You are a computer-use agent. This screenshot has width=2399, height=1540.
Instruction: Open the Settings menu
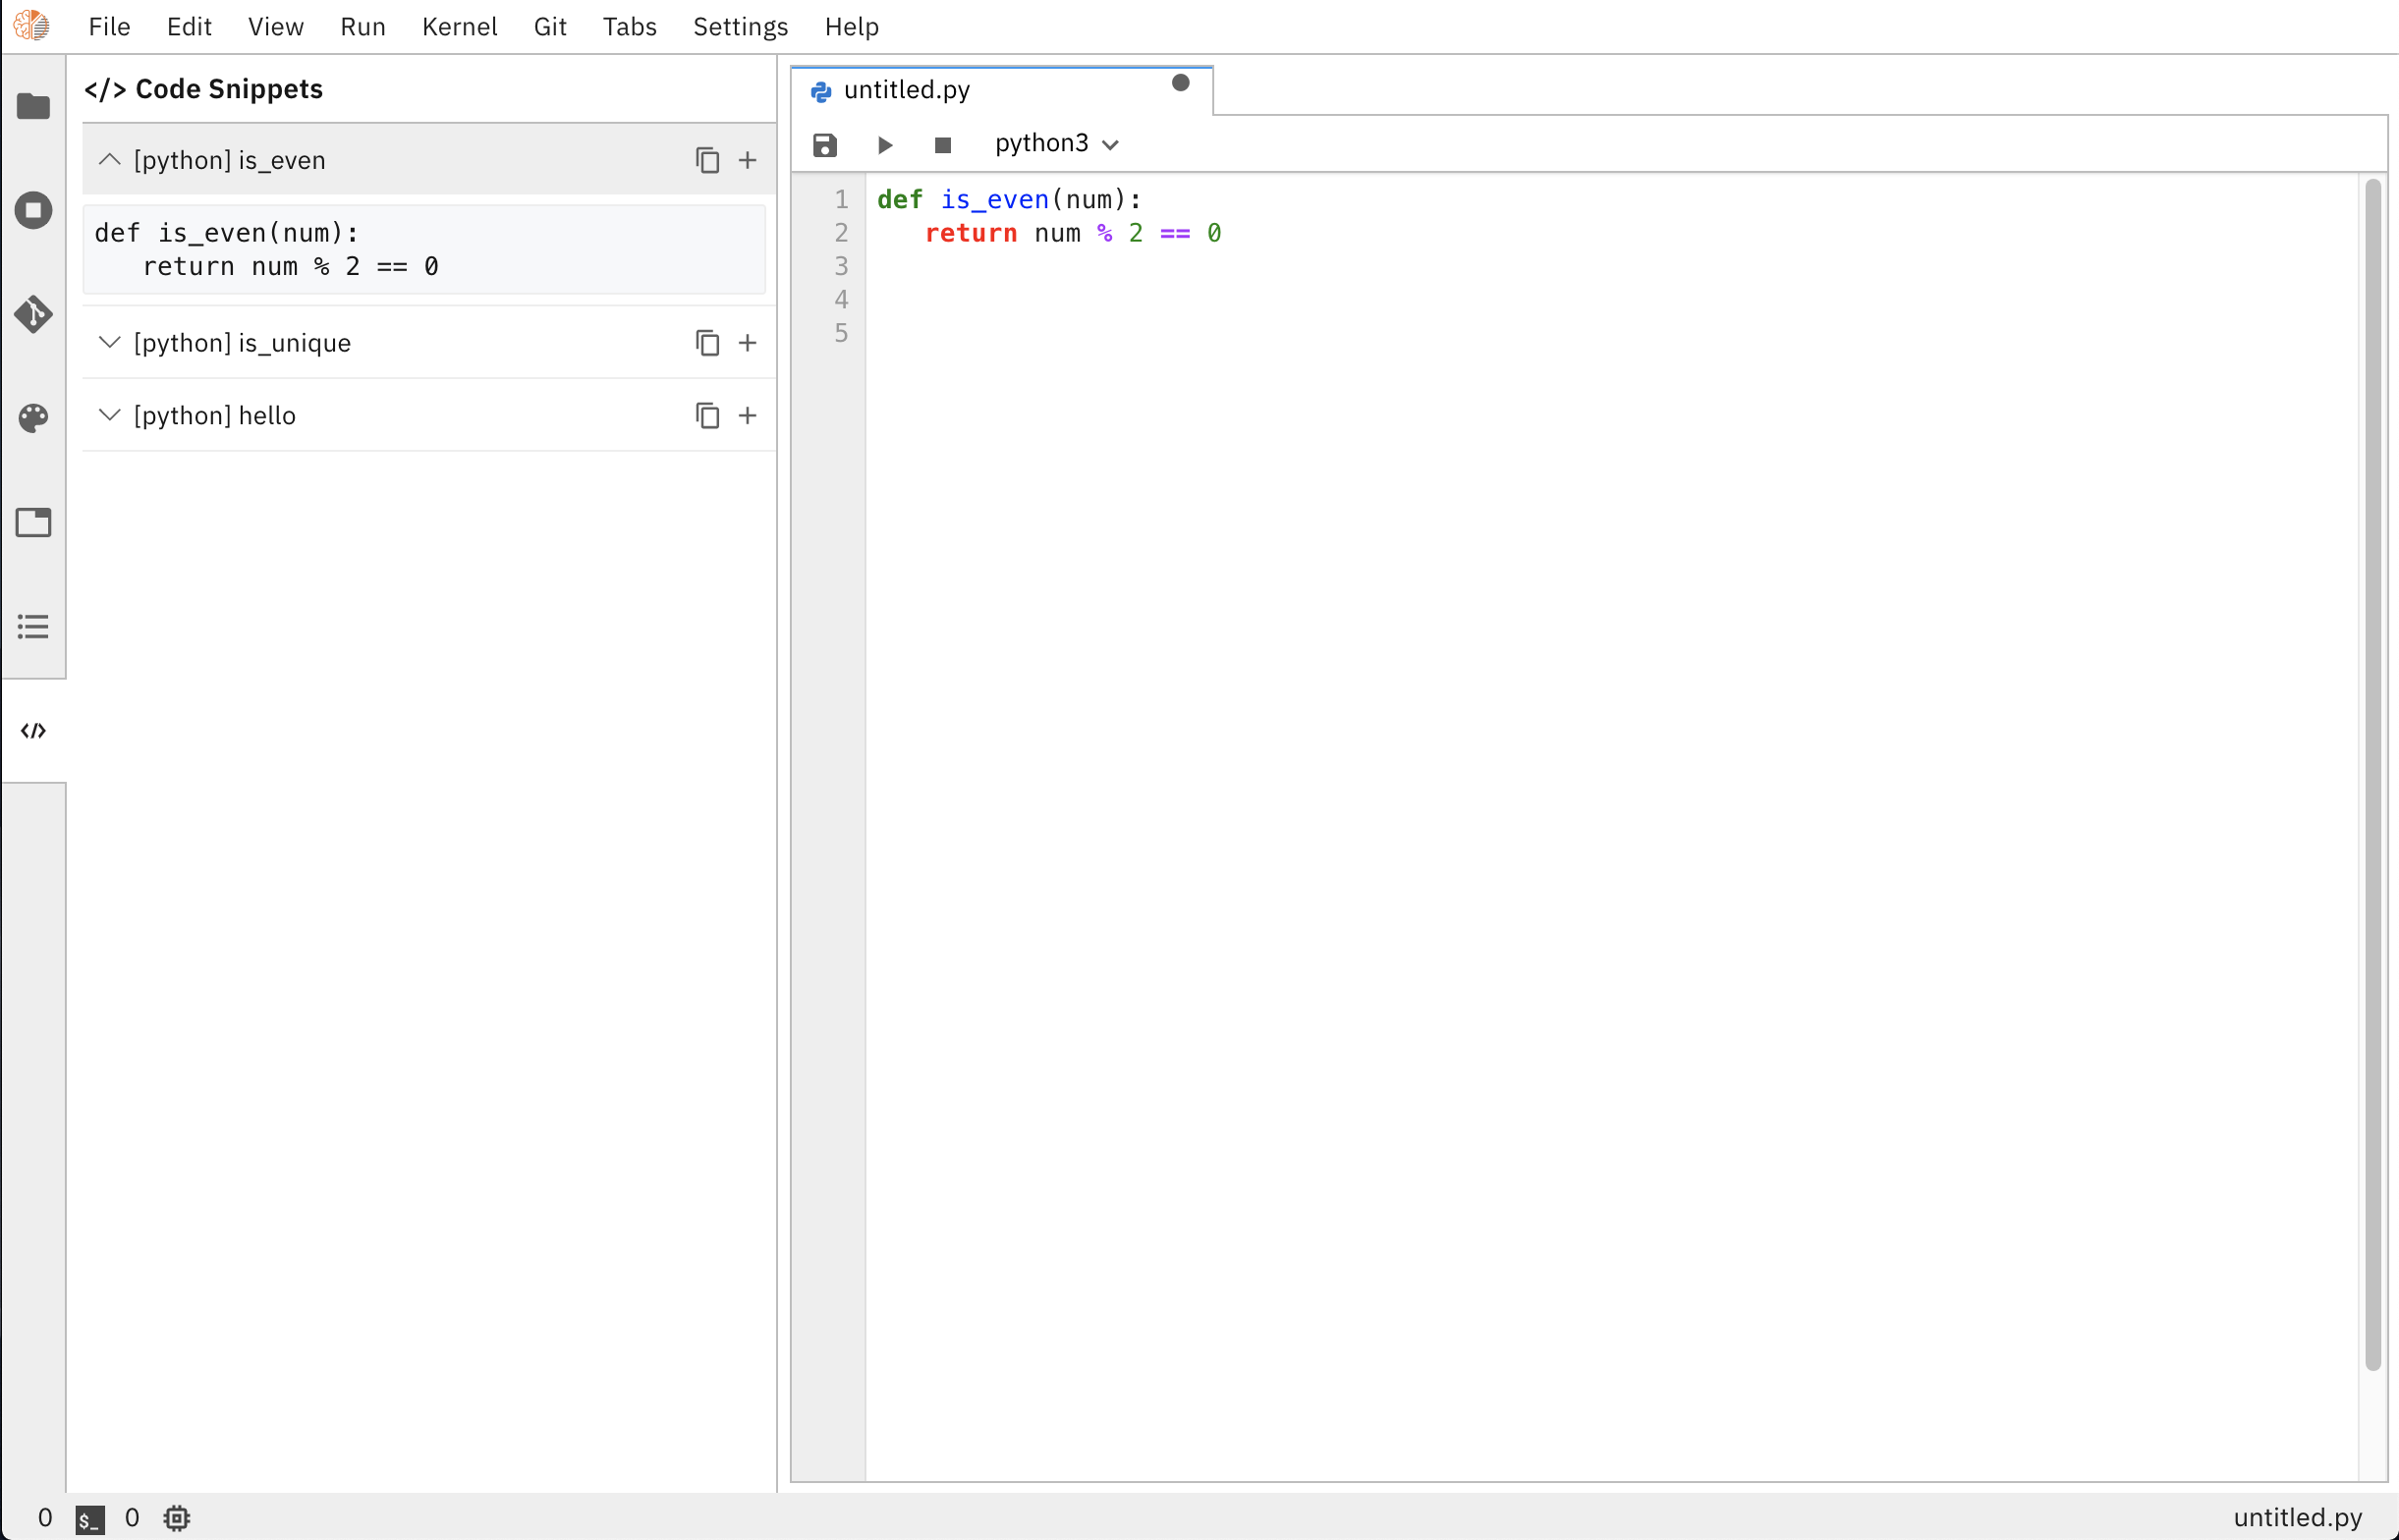(740, 27)
